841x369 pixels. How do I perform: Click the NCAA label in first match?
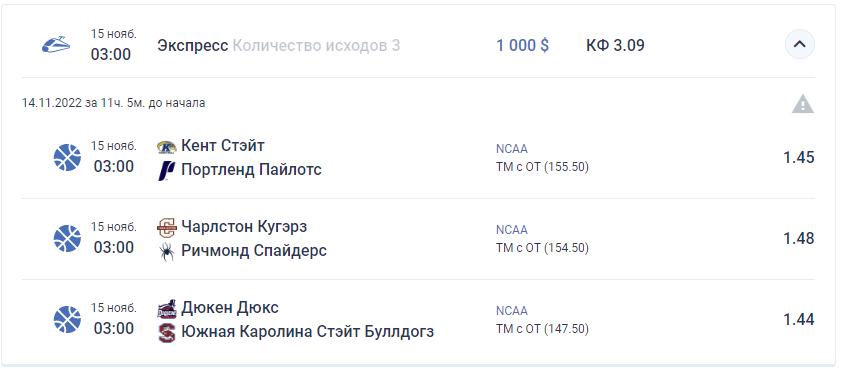point(512,149)
